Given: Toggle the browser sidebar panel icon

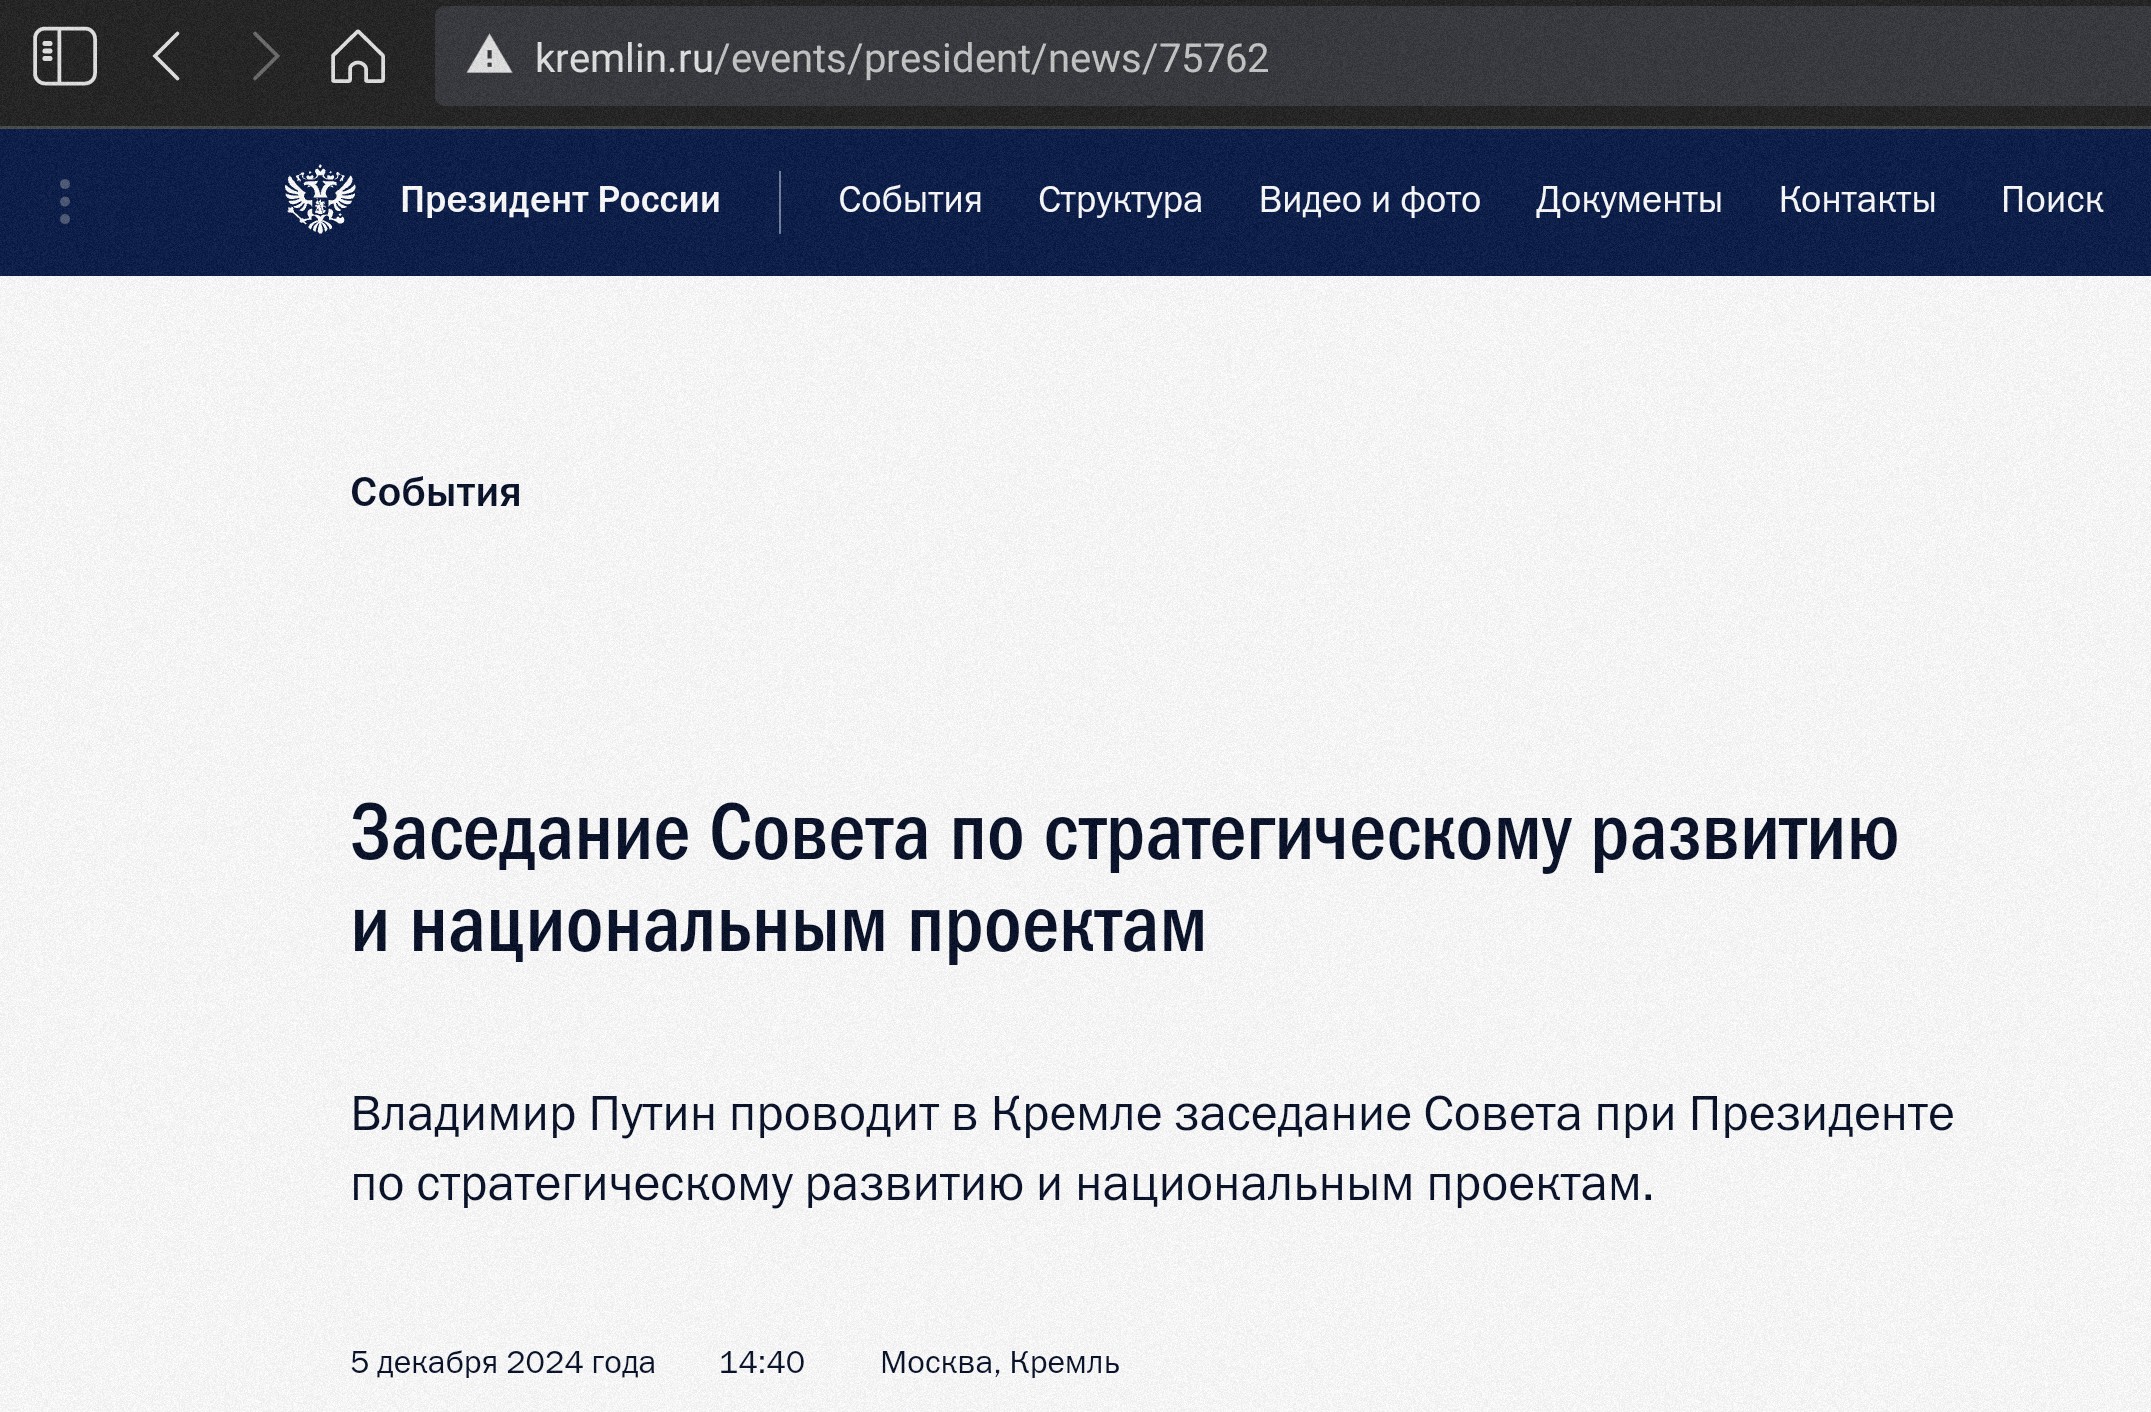Looking at the screenshot, I should (x=65, y=57).
